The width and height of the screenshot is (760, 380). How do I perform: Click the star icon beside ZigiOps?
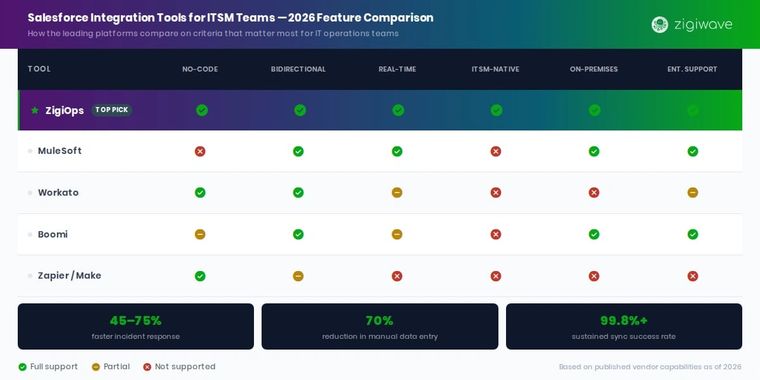35,111
